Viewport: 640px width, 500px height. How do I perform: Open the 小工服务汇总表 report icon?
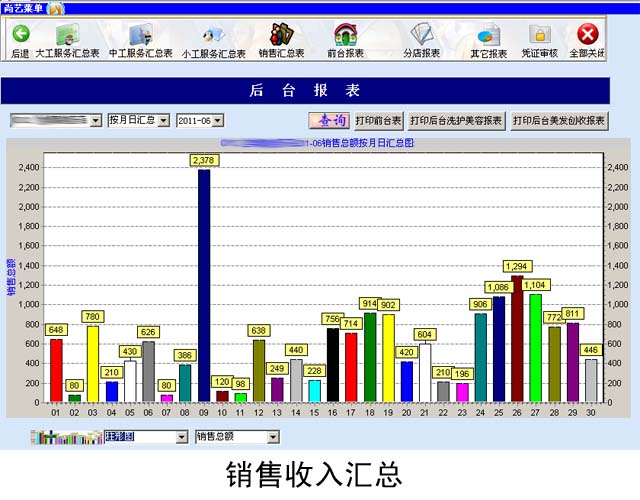[213, 37]
